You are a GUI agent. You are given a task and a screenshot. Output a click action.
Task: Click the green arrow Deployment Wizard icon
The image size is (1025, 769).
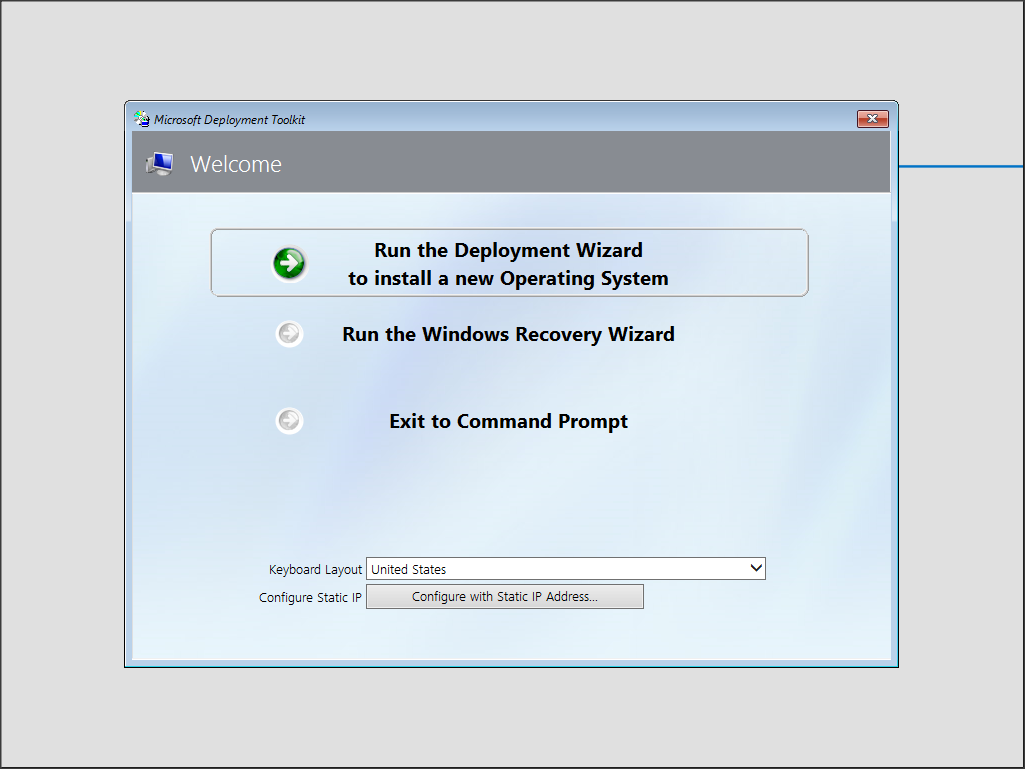(289, 264)
